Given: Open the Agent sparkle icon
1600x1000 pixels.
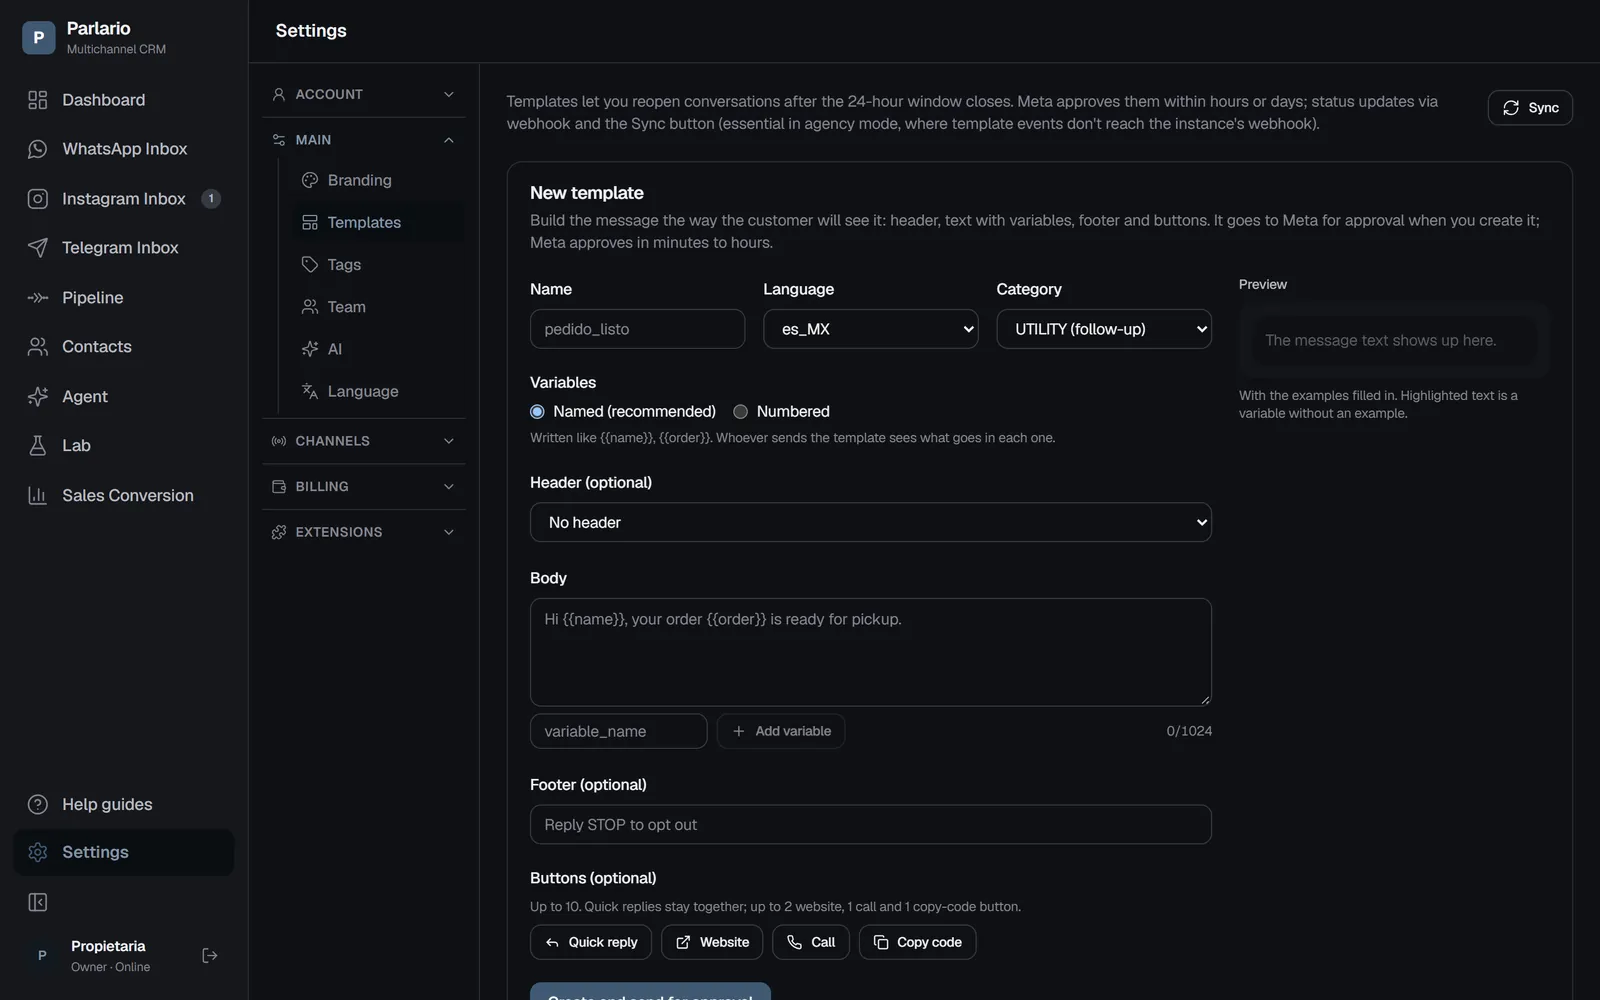Looking at the screenshot, I should 37,397.
